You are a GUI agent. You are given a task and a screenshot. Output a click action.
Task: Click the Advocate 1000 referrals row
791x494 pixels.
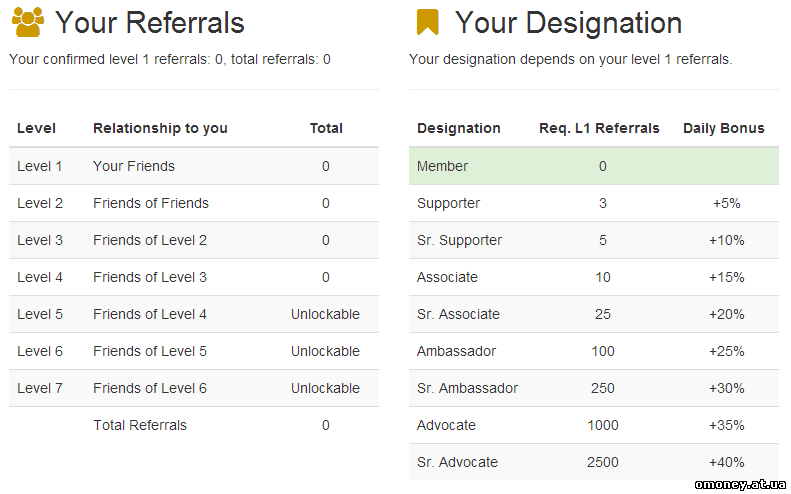click(594, 425)
